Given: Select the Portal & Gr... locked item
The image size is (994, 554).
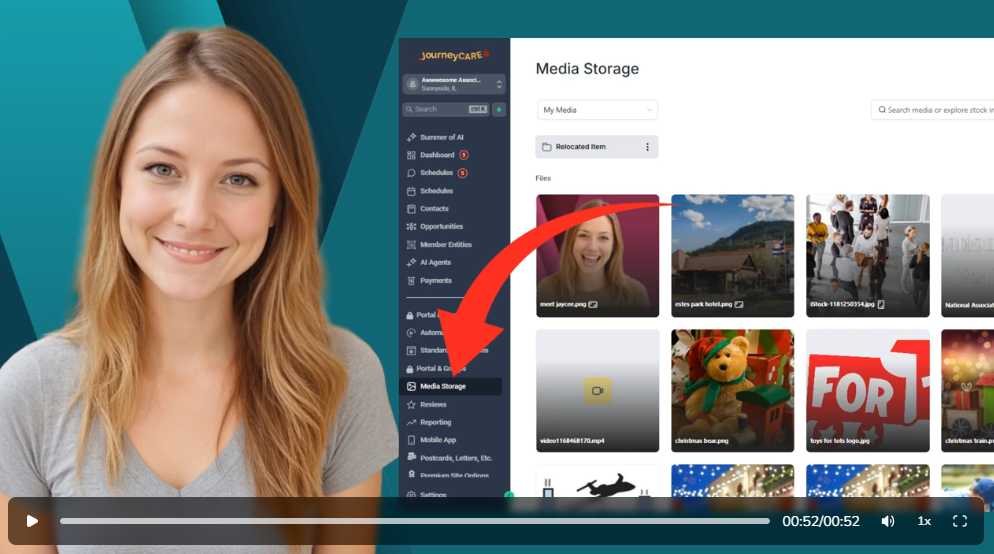Looking at the screenshot, I should pyautogui.click(x=435, y=368).
